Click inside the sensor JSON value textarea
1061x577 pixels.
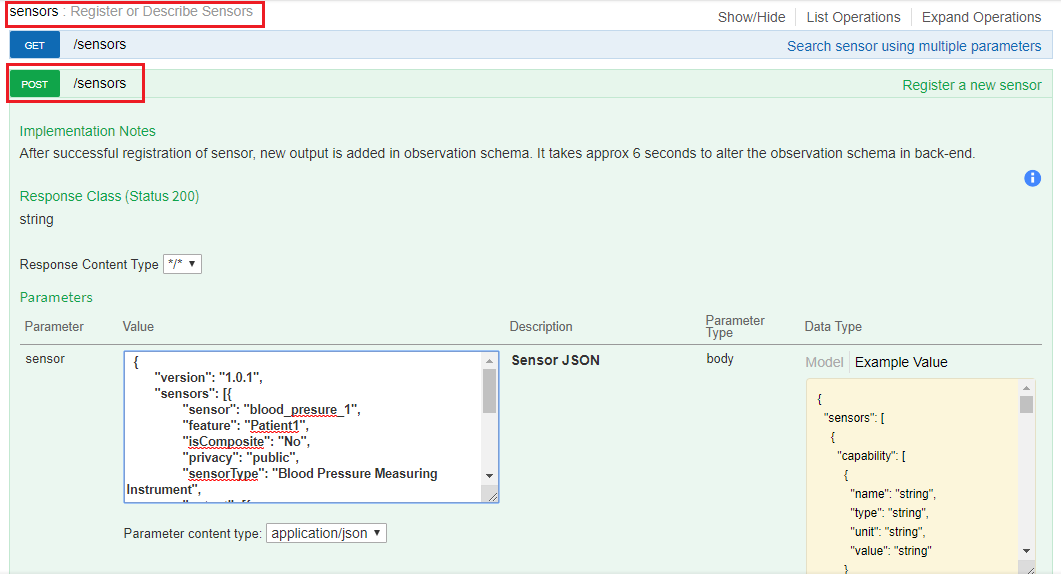pos(304,427)
